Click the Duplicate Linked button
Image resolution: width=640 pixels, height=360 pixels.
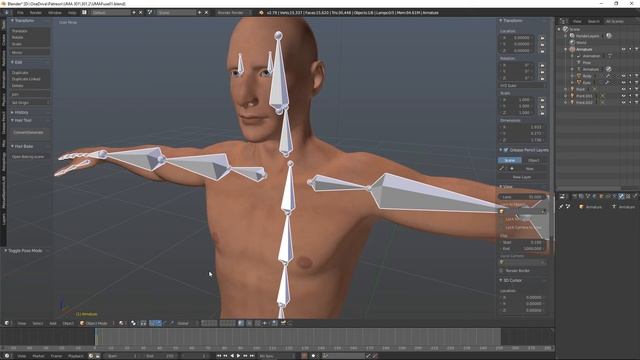click(x=30, y=79)
